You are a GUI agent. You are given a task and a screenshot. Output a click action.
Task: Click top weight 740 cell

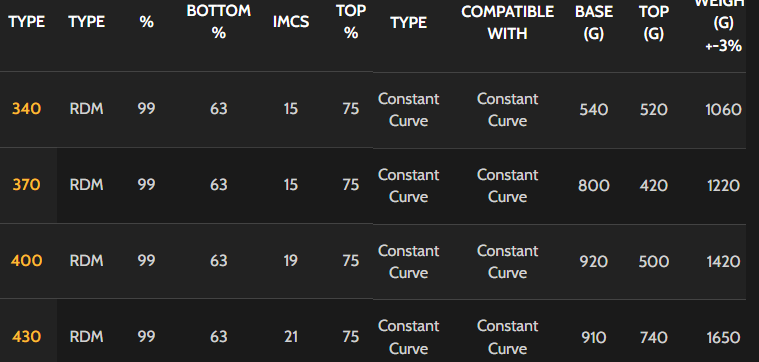tap(653, 337)
